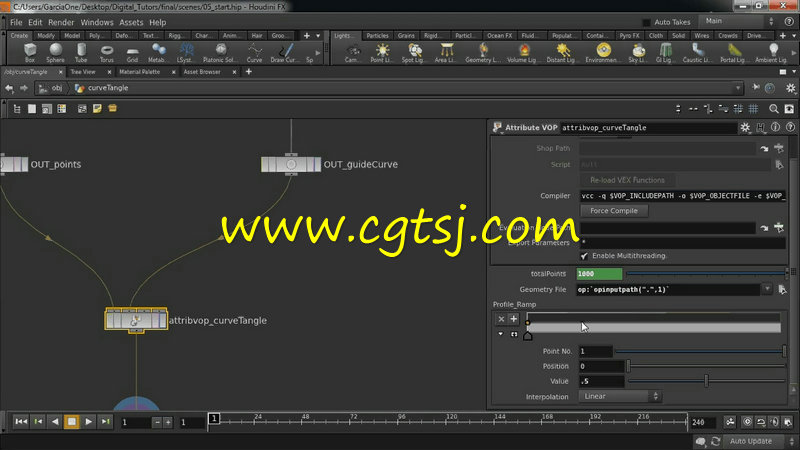Add a Caustic Light
The image size is (800, 450).
697,53
